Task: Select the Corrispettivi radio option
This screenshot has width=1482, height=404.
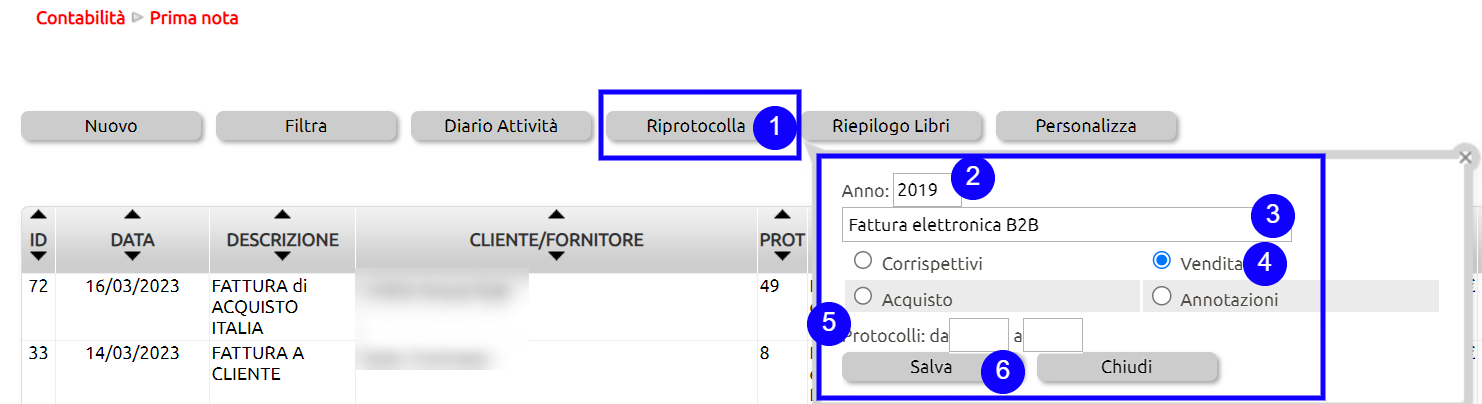Action: pos(864,261)
